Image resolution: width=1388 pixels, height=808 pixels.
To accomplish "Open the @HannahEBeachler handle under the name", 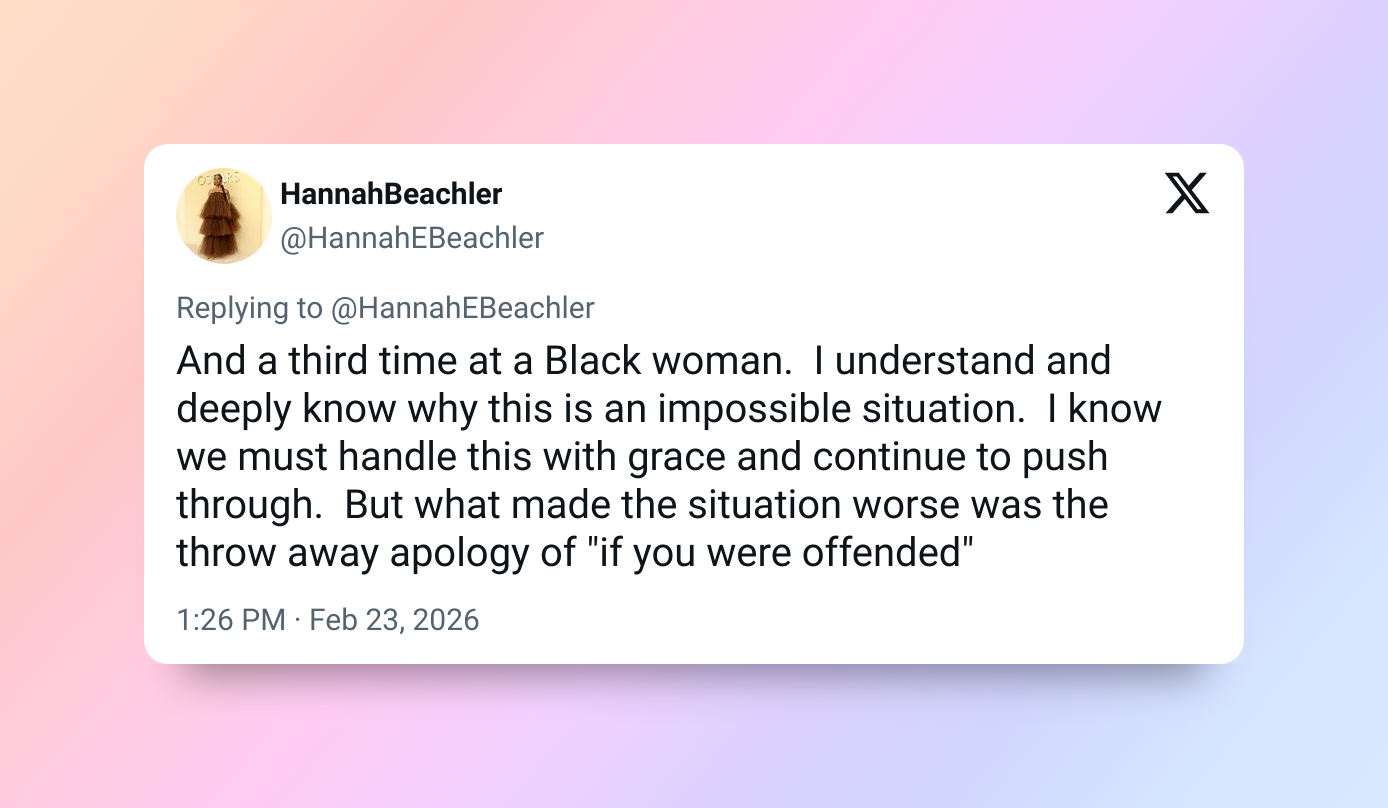I will pos(412,238).
